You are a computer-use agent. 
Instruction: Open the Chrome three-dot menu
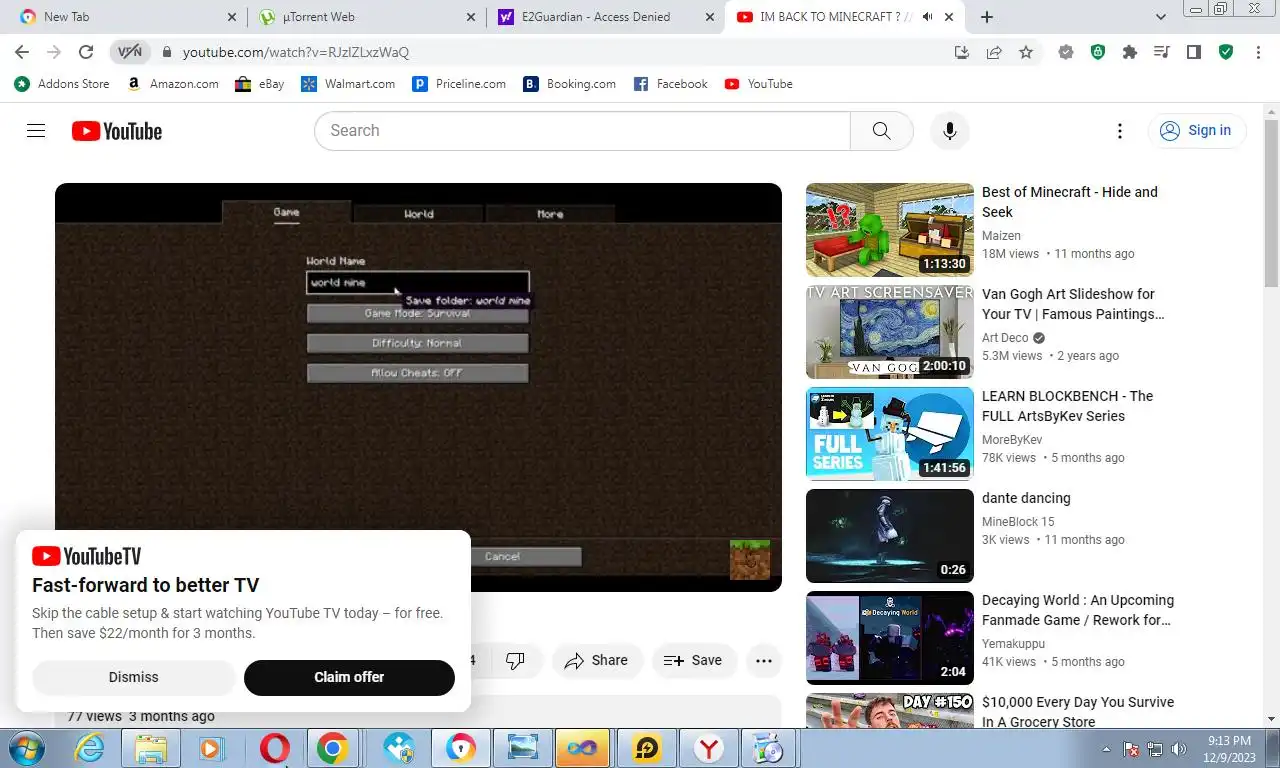pyautogui.click(x=1258, y=52)
